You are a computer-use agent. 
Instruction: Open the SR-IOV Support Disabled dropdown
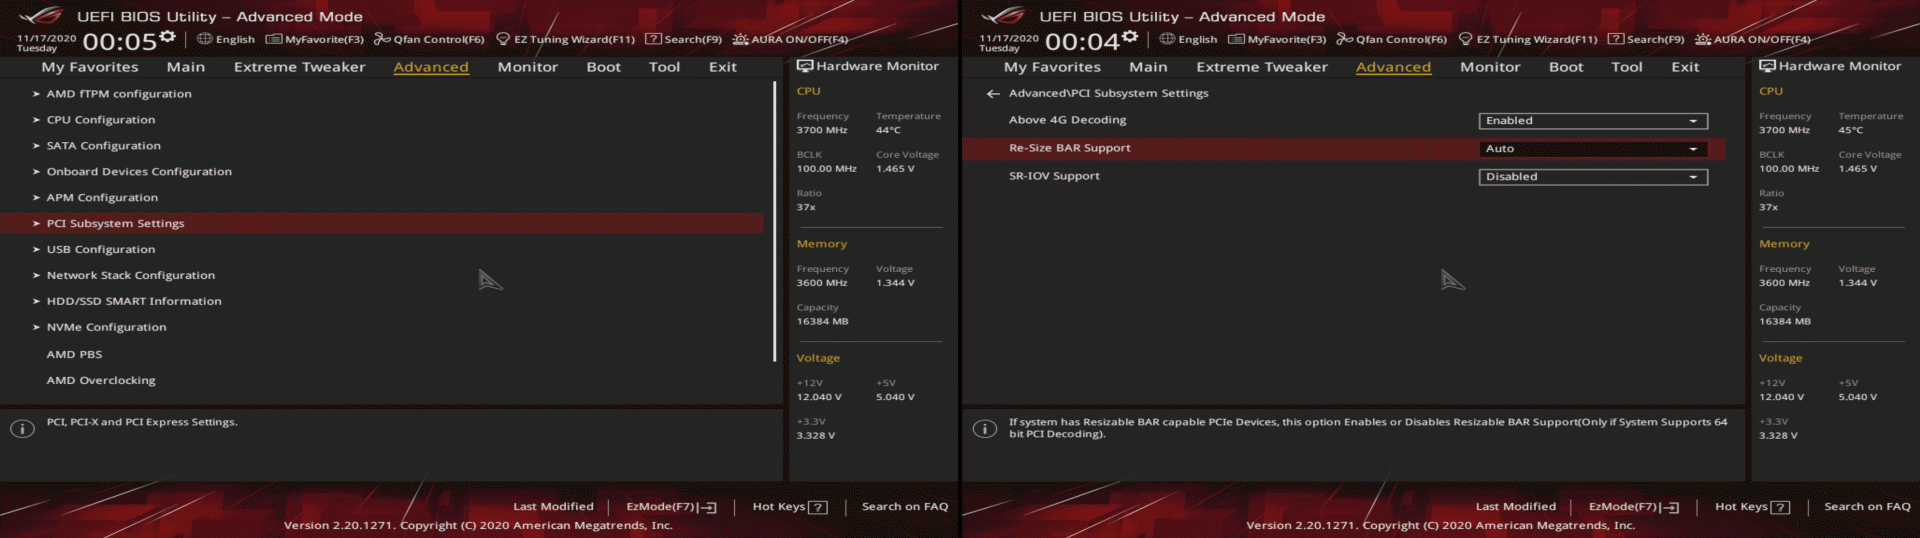click(1592, 177)
